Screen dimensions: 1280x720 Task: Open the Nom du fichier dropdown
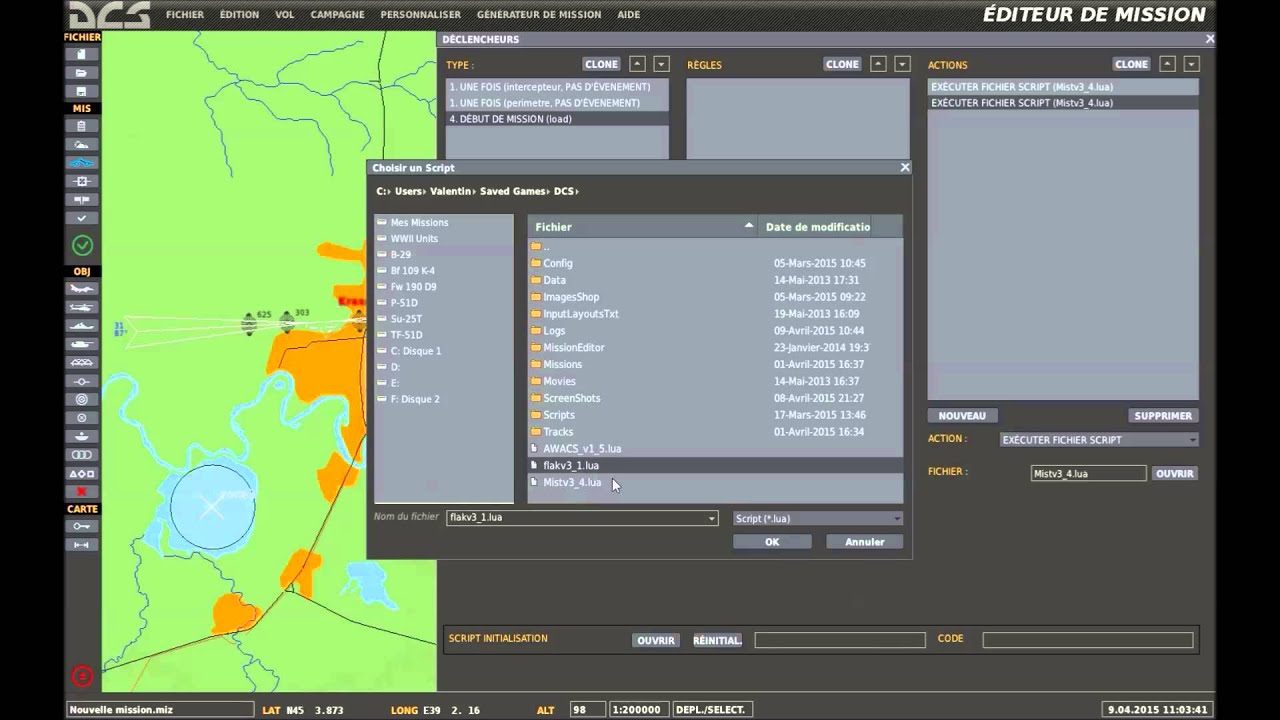click(712, 518)
